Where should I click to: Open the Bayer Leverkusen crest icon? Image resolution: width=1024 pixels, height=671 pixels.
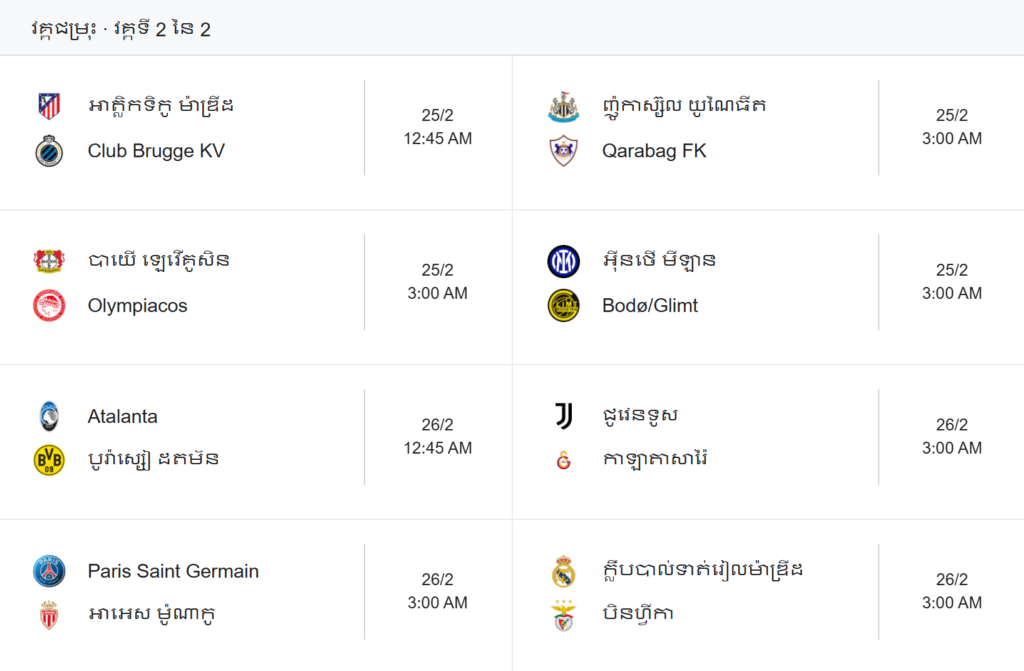point(49,261)
